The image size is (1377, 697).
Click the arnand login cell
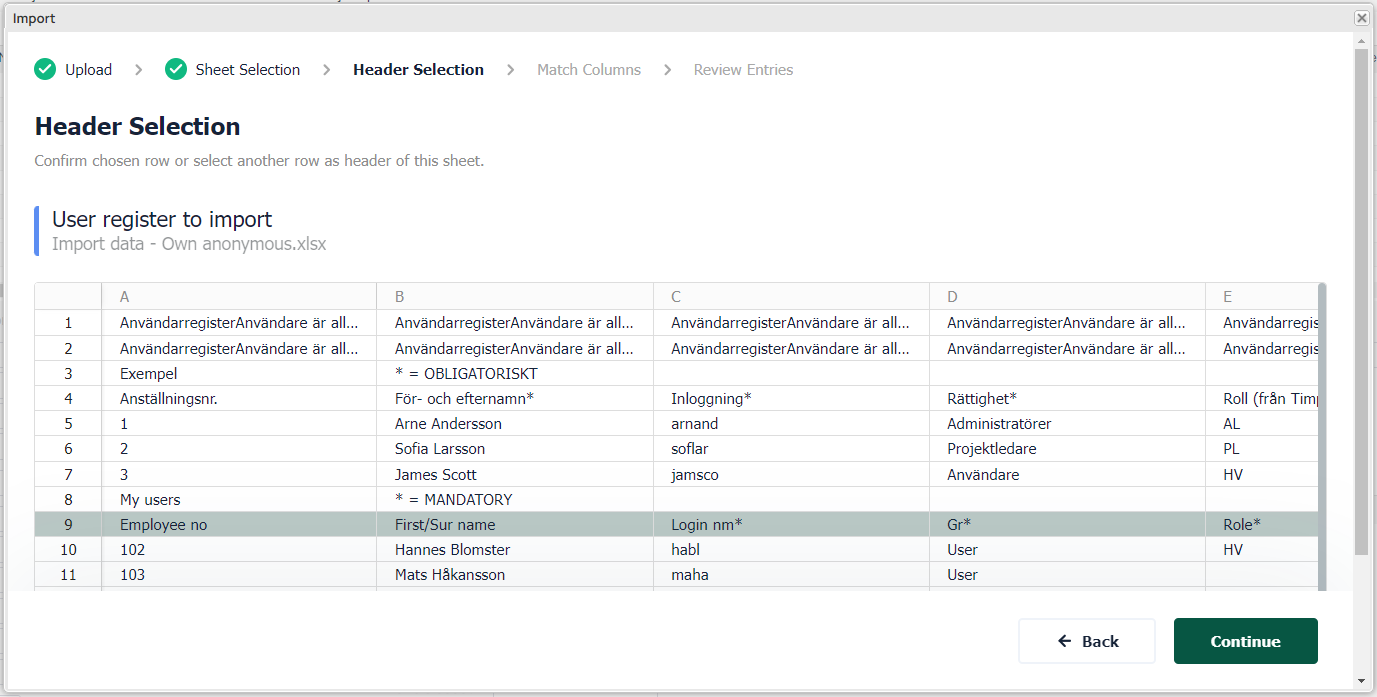(x=791, y=424)
